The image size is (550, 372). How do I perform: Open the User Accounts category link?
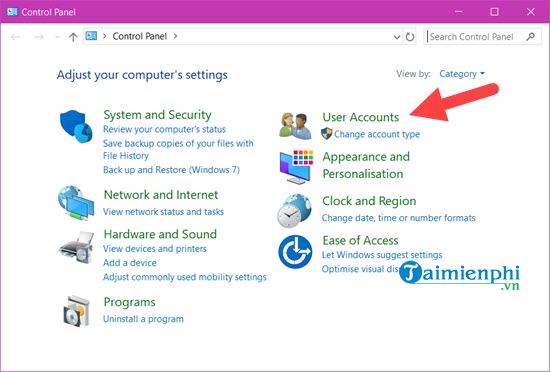[x=361, y=117]
